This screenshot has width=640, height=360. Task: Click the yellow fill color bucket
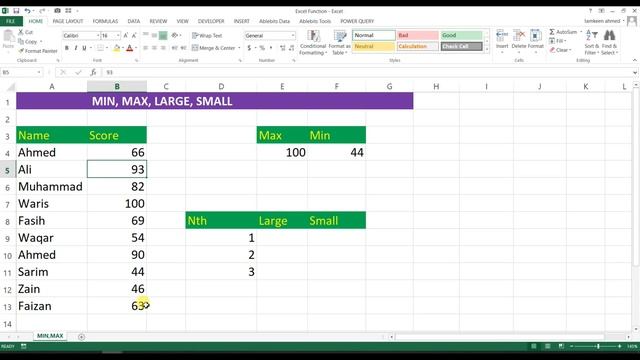click(117, 48)
